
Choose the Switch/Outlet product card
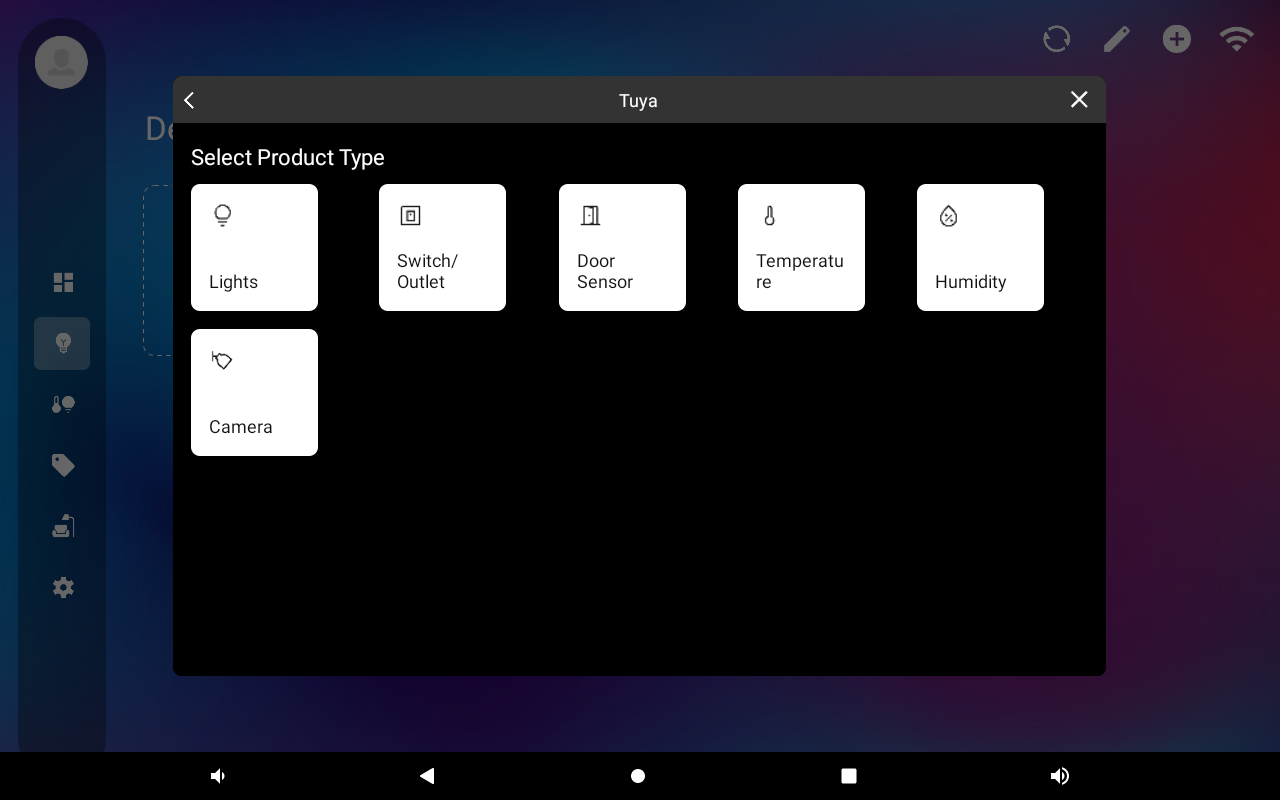442,247
